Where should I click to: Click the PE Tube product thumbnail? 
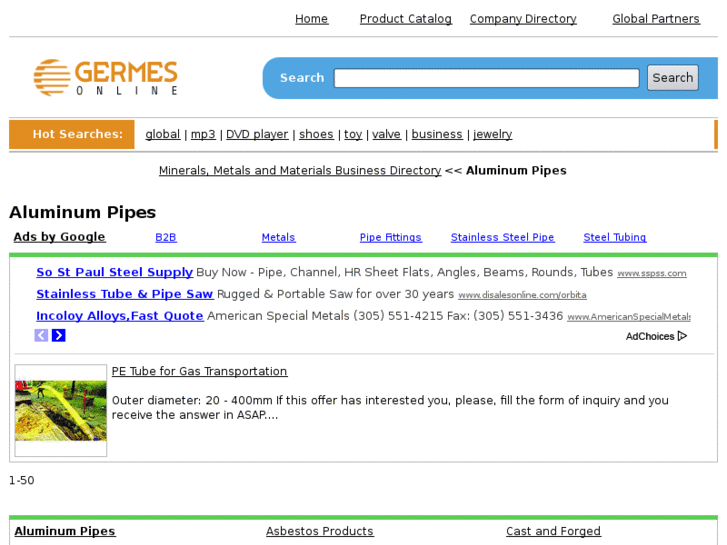(61, 410)
